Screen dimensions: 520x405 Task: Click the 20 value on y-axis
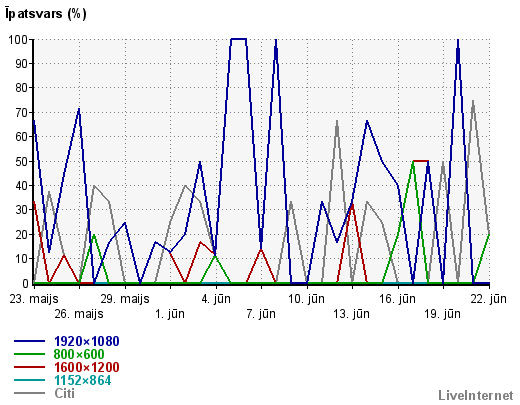point(22,235)
